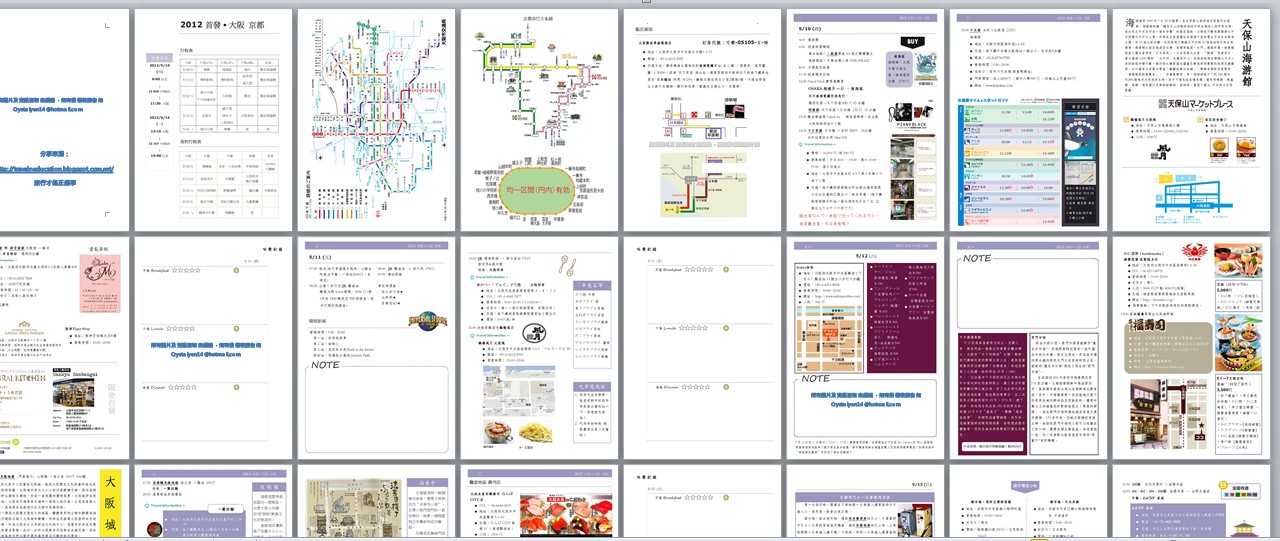Click the yellow '大阪城' banner
This screenshot has height=541, width=1280.
coord(112,503)
